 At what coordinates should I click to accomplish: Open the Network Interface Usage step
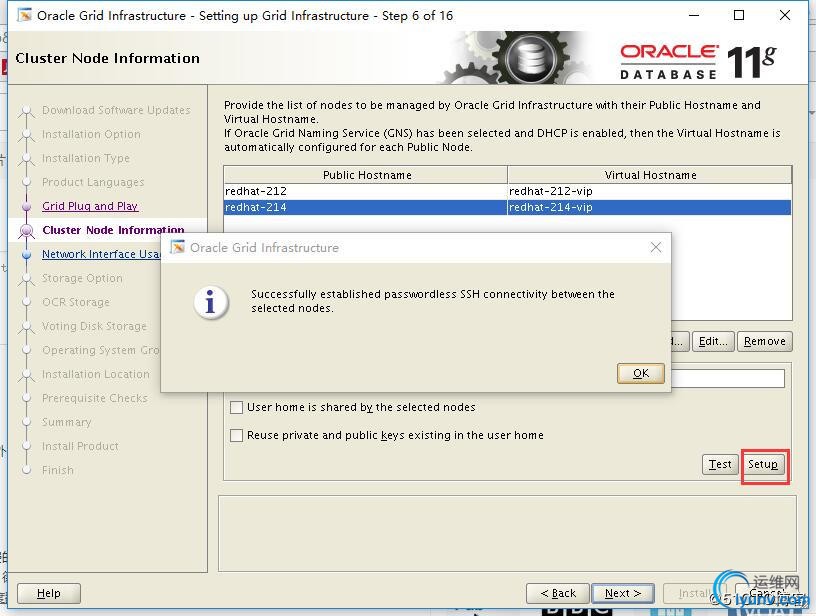[101, 254]
